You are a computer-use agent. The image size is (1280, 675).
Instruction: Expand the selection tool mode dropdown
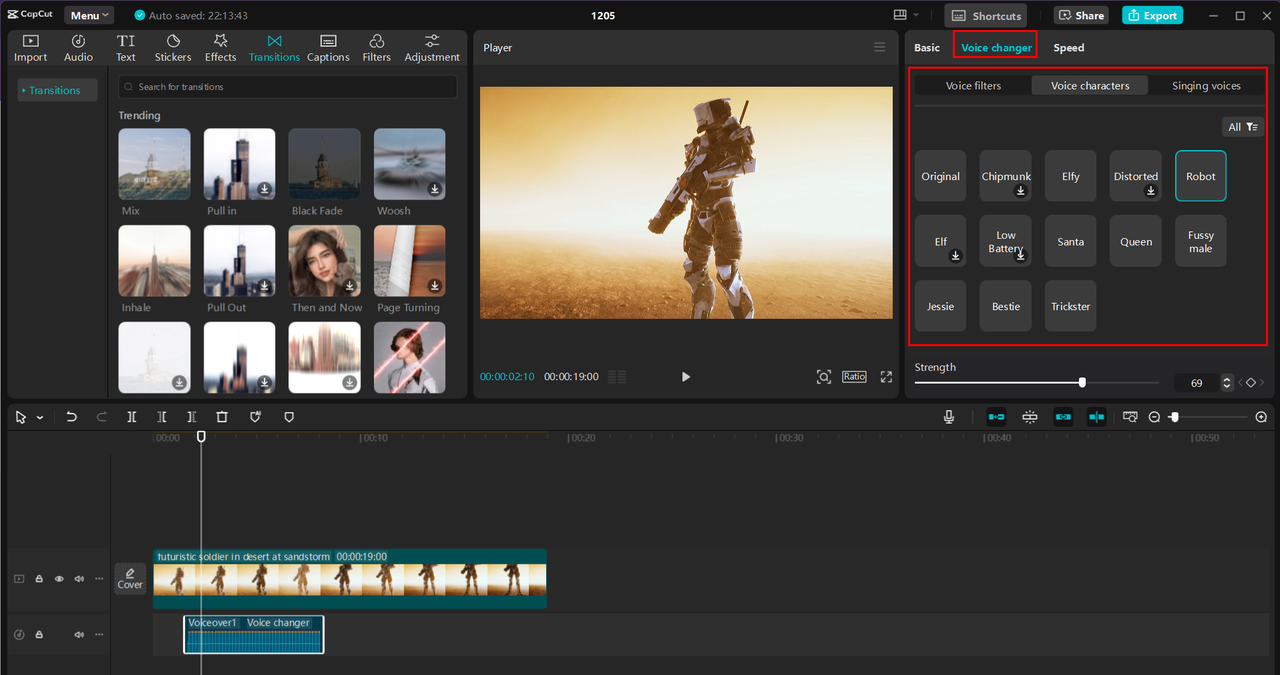click(x=40, y=418)
